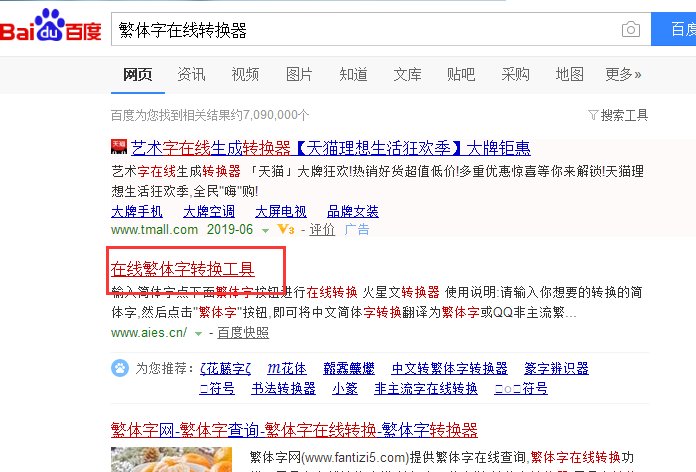Click the 百度为您找到相关结果约7,090,000个 text
696x472 pixels.
coord(210,115)
